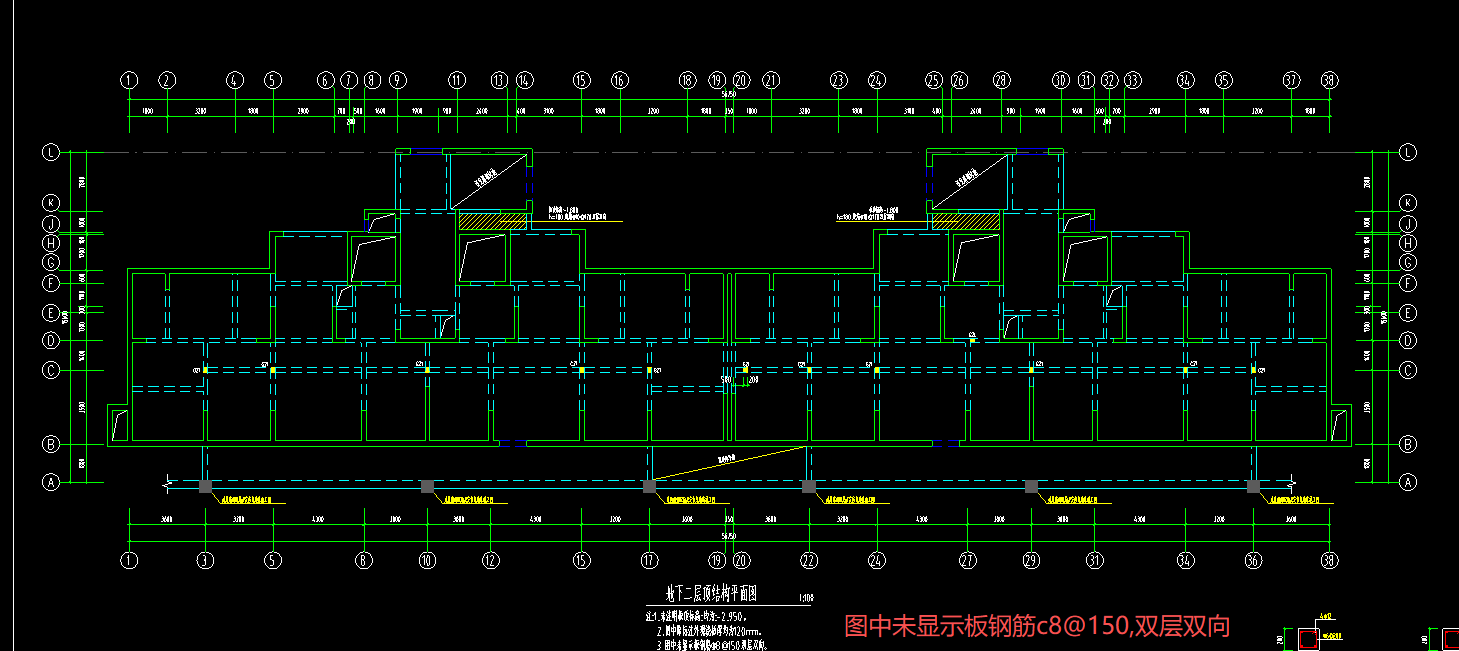The width and height of the screenshot is (1459, 651).
Task: Pick the axis bubble labeled 12
Action: click(x=490, y=561)
